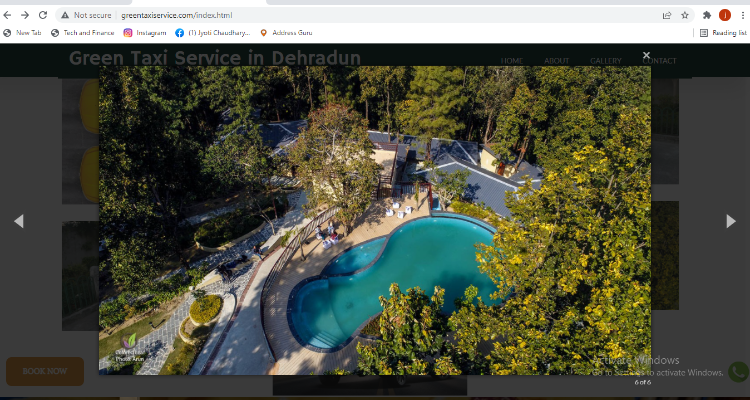
Task: Click the green phone call icon
Action: pyautogui.click(x=739, y=372)
